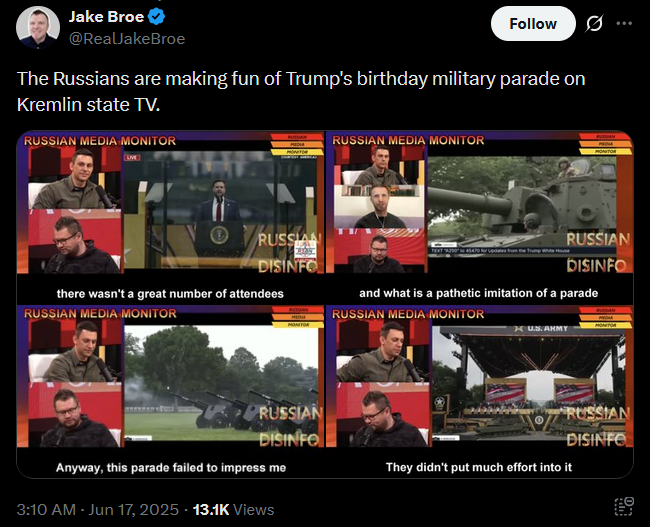Open the three-dot more options menu
Viewport: 650px width, 527px height.
(624, 24)
